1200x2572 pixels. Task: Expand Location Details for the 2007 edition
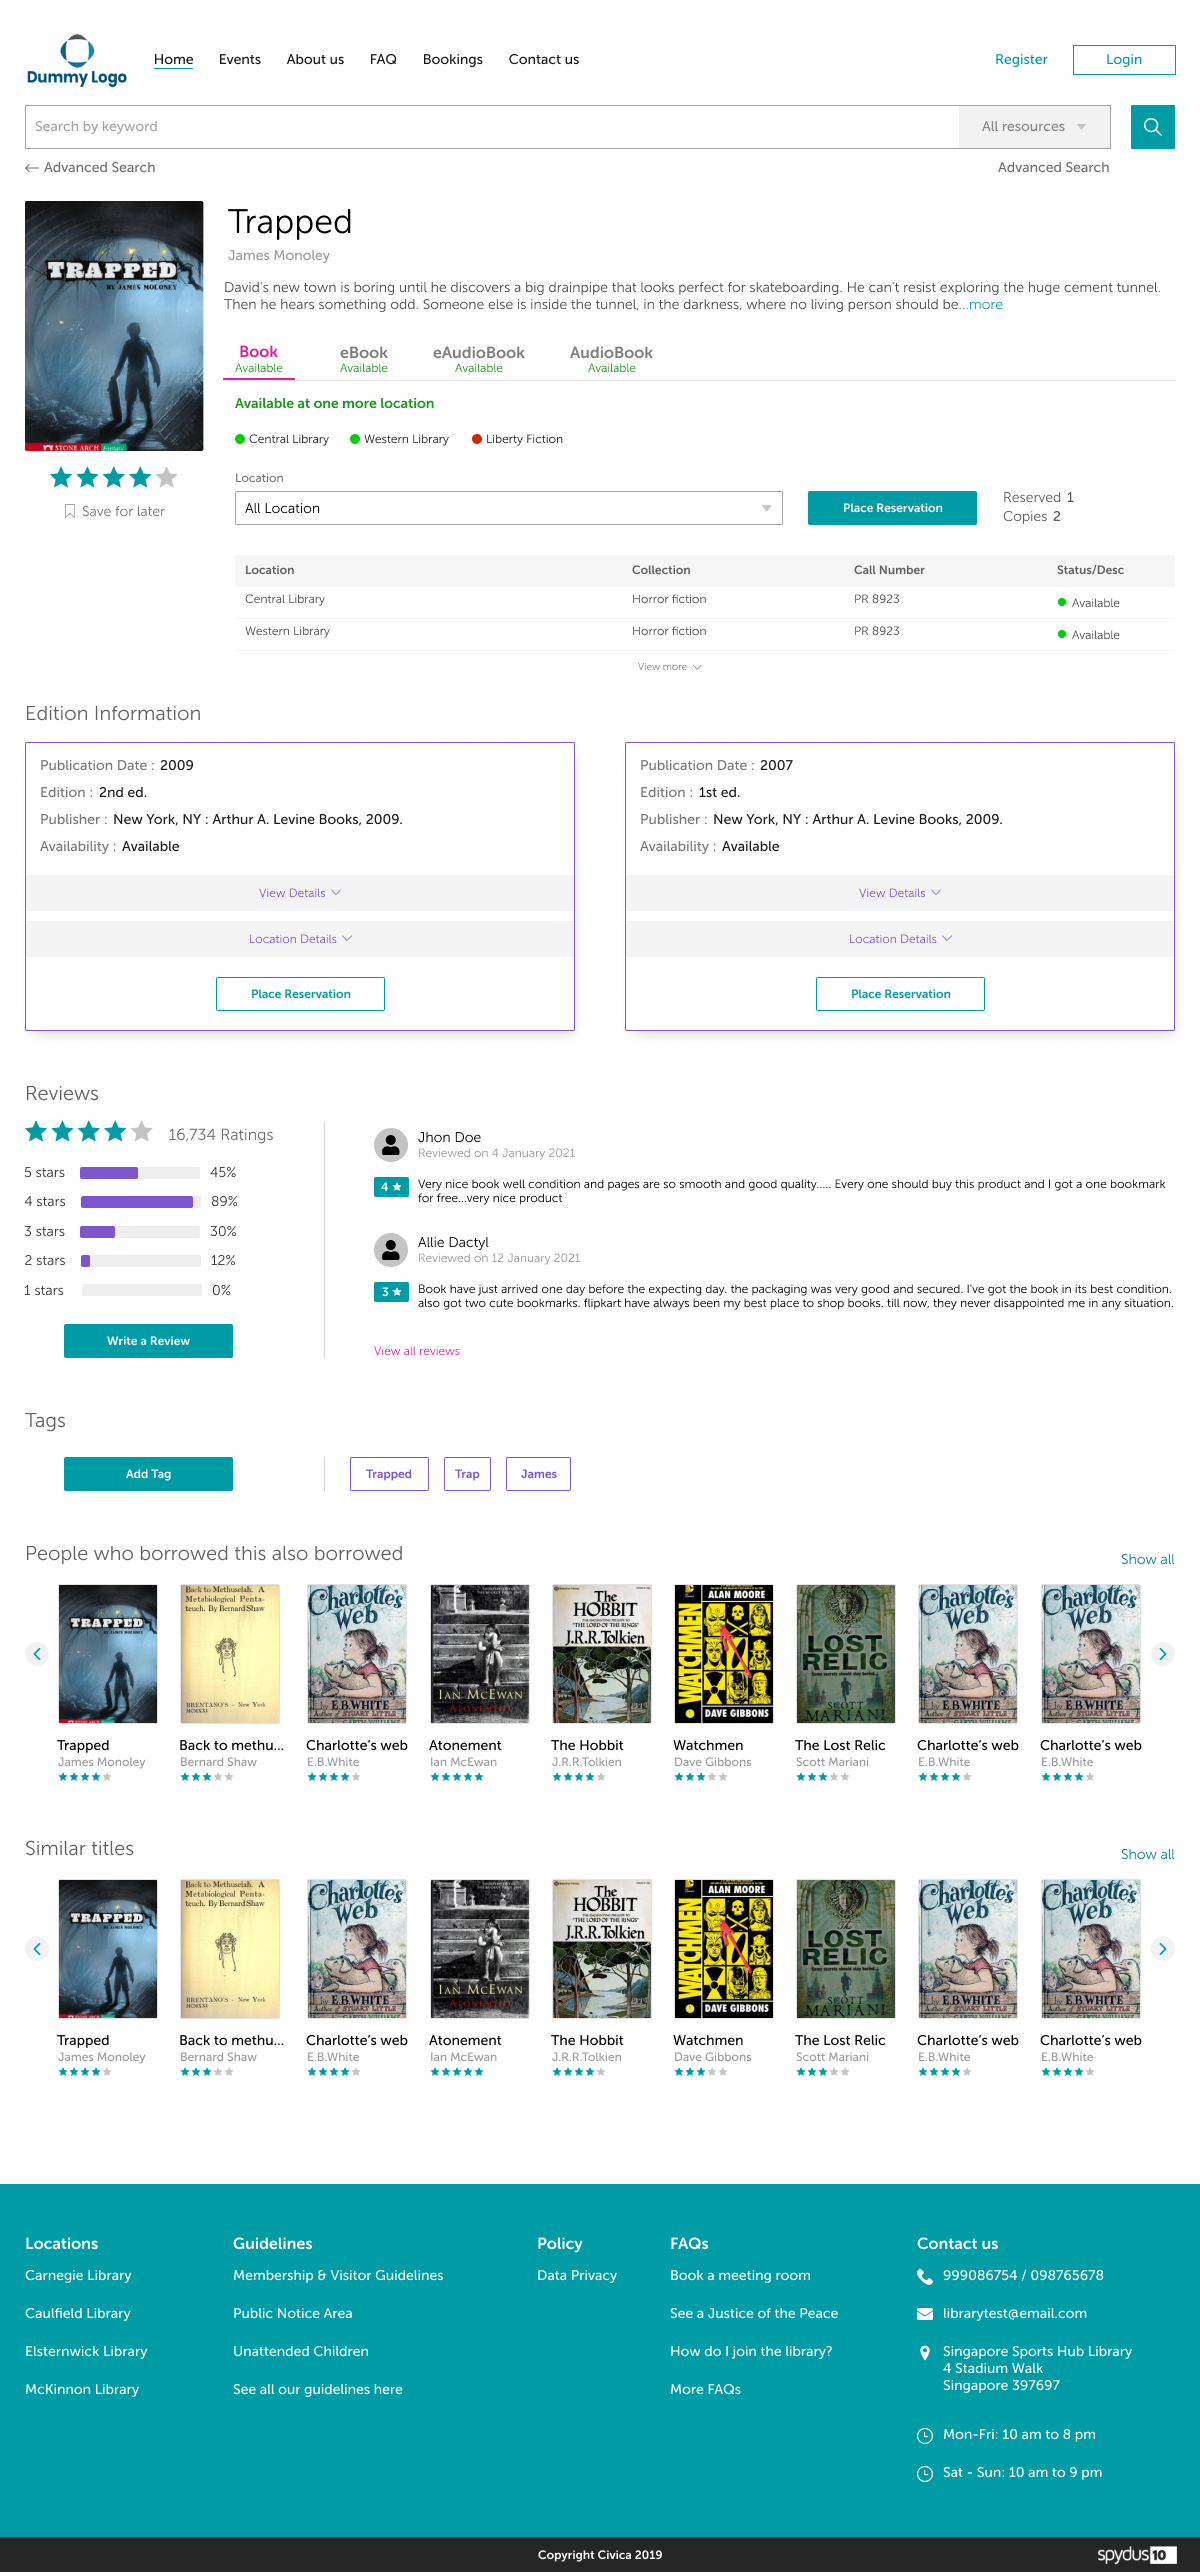(900, 939)
